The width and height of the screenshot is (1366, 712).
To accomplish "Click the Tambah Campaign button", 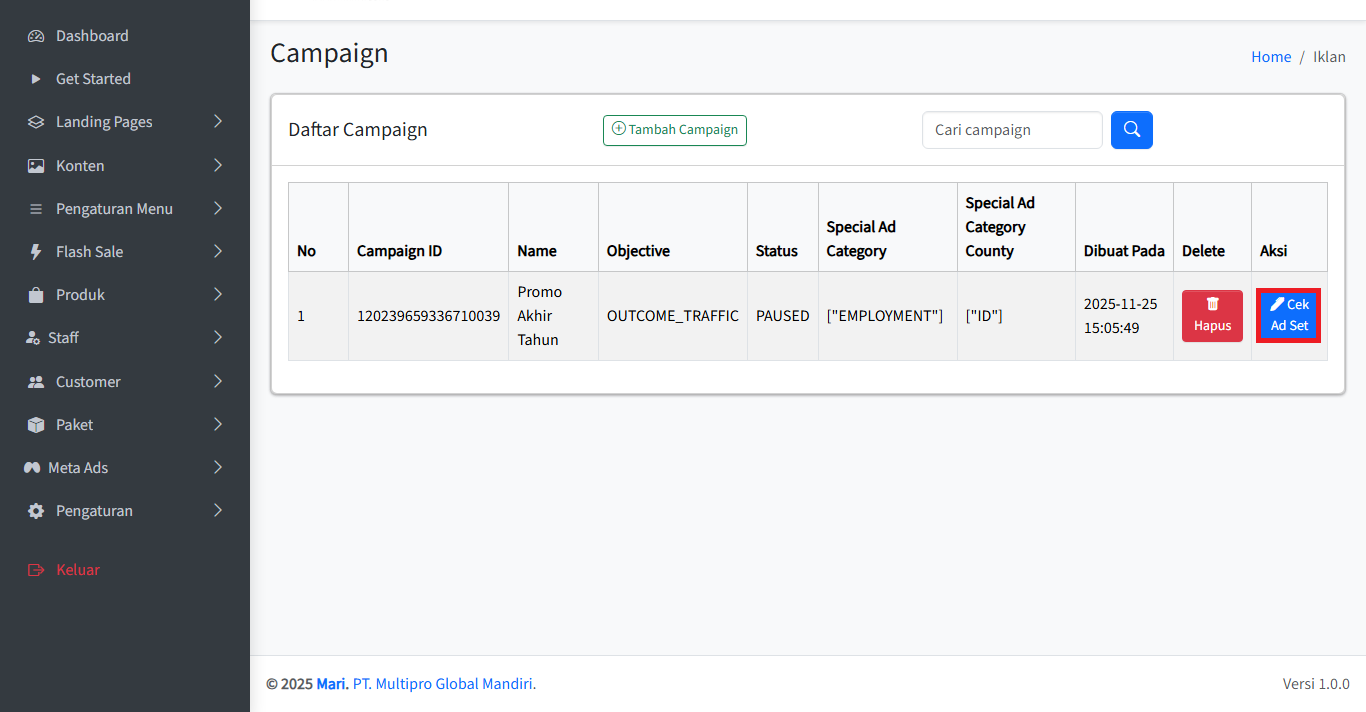I will point(675,130).
